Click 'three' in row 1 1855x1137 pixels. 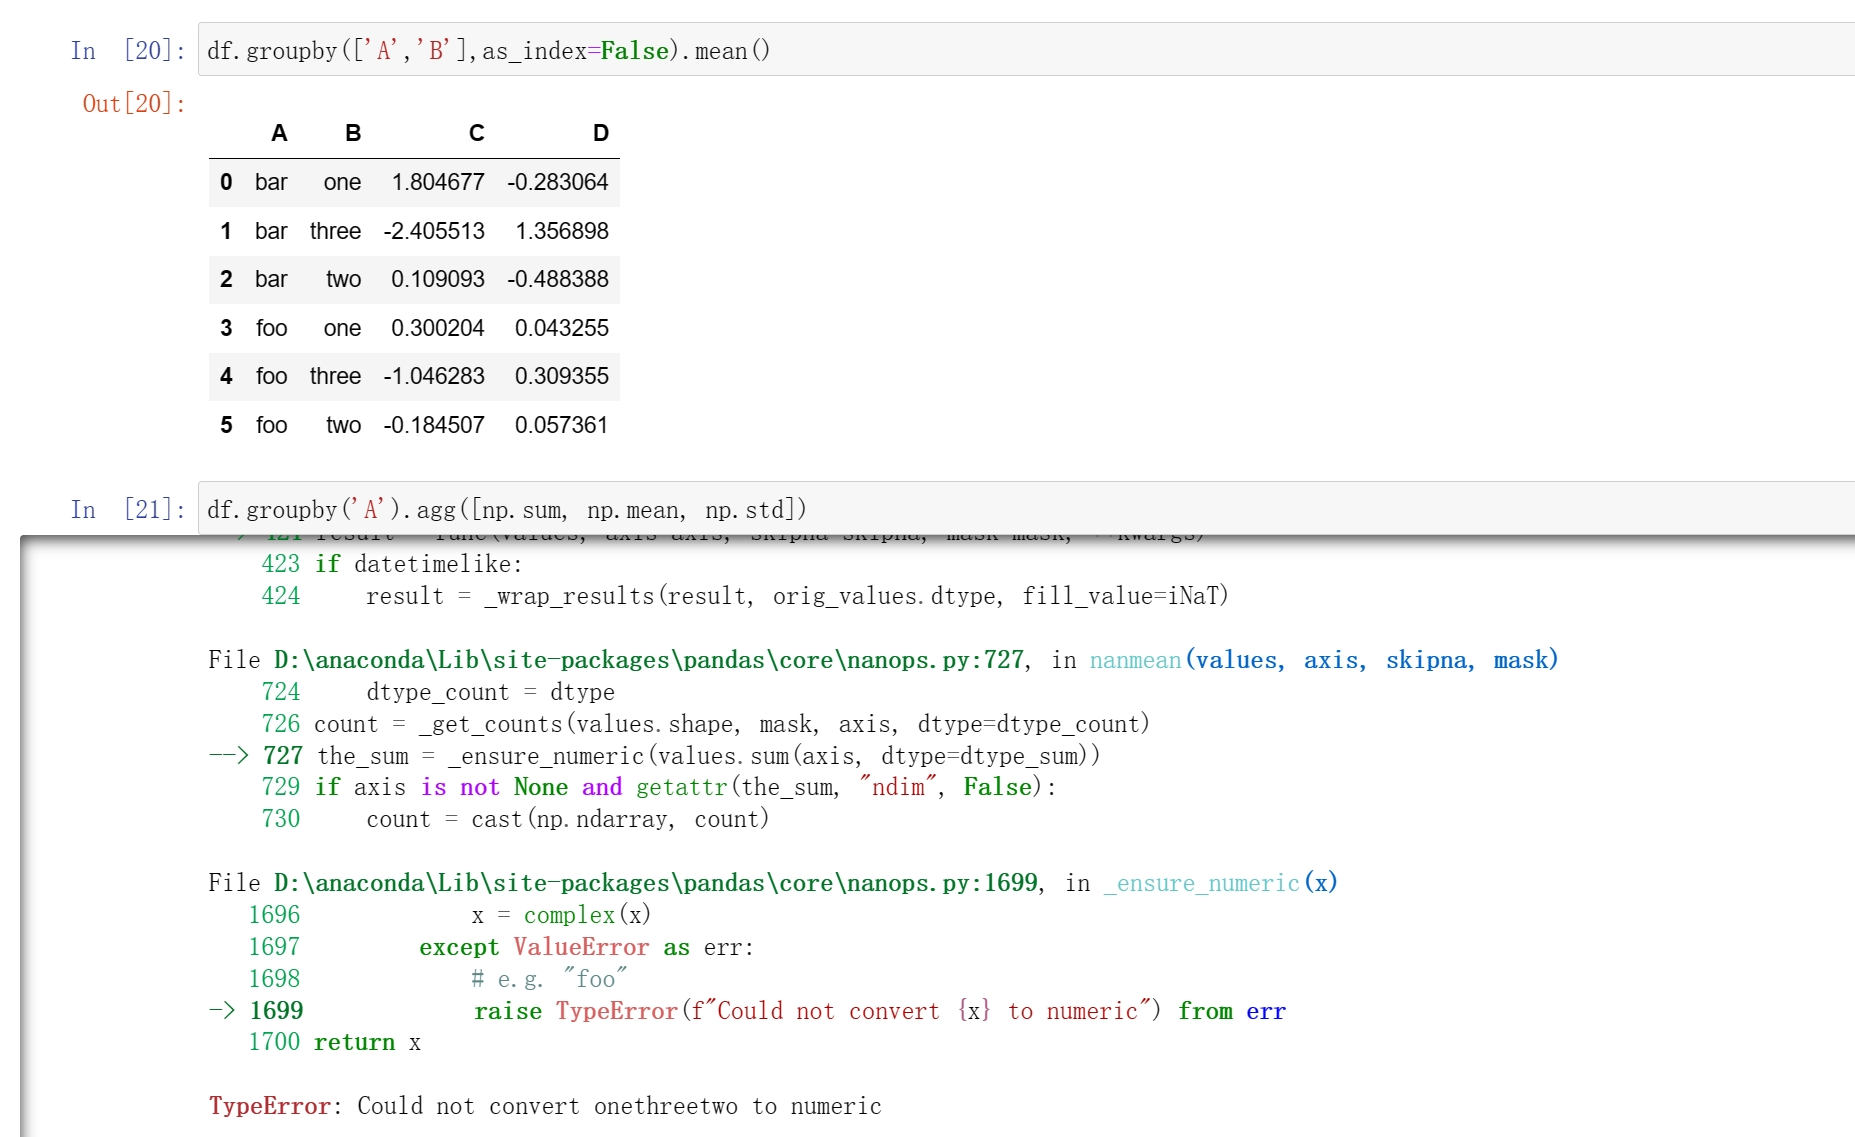[x=335, y=231]
